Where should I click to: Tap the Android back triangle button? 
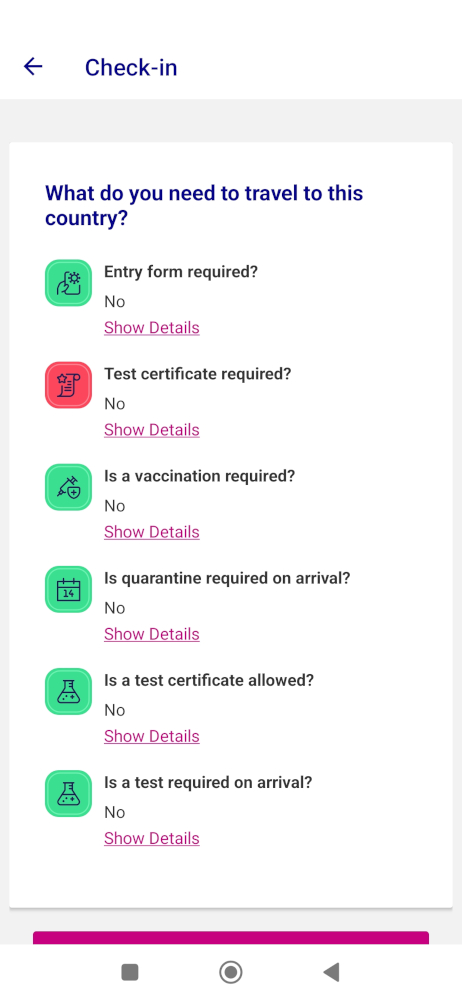click(331, 972)
